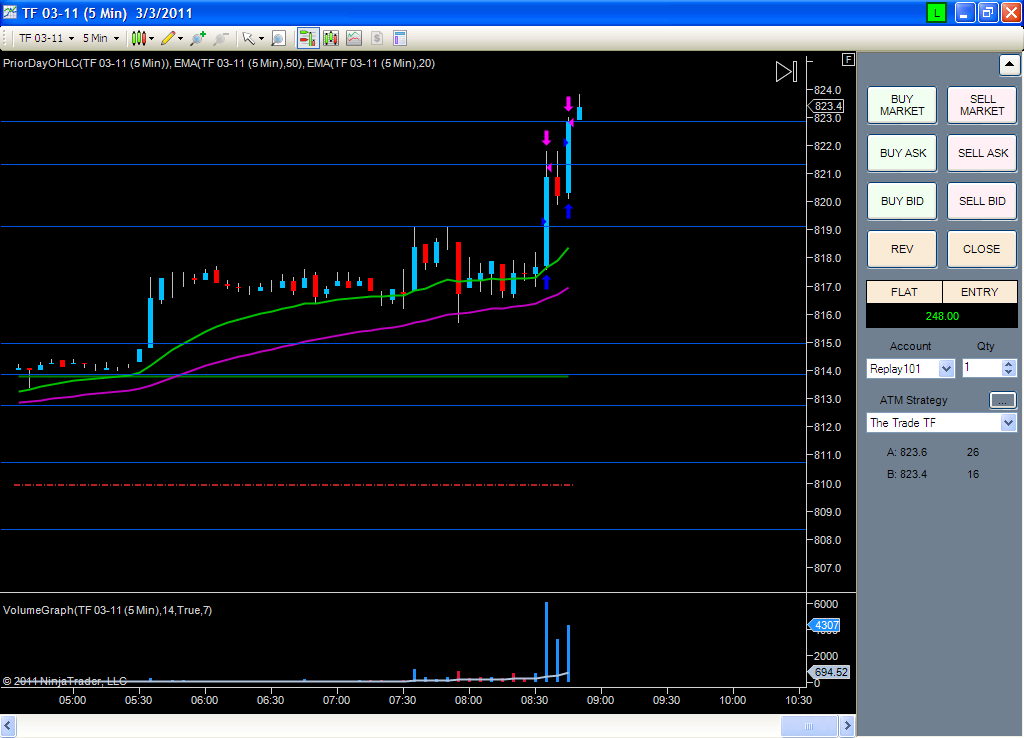Click the SELL ASK button
1024x738 pixels.
click(982, 153)
